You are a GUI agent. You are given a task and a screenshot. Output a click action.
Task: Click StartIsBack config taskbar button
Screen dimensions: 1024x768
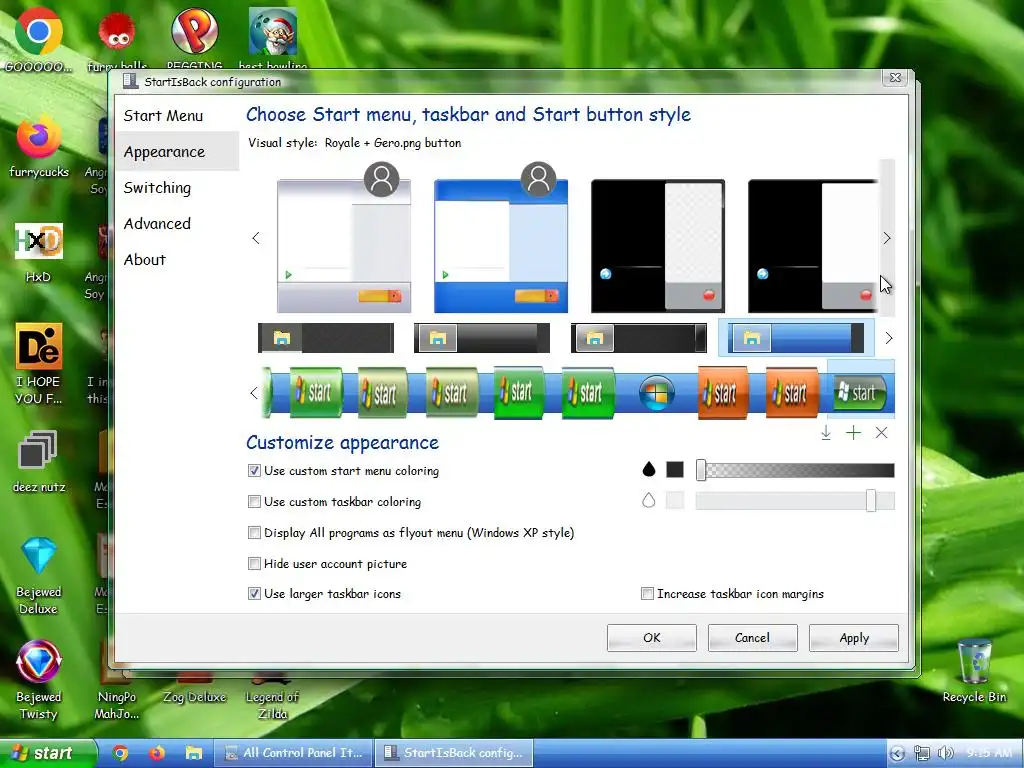[455, 753]
